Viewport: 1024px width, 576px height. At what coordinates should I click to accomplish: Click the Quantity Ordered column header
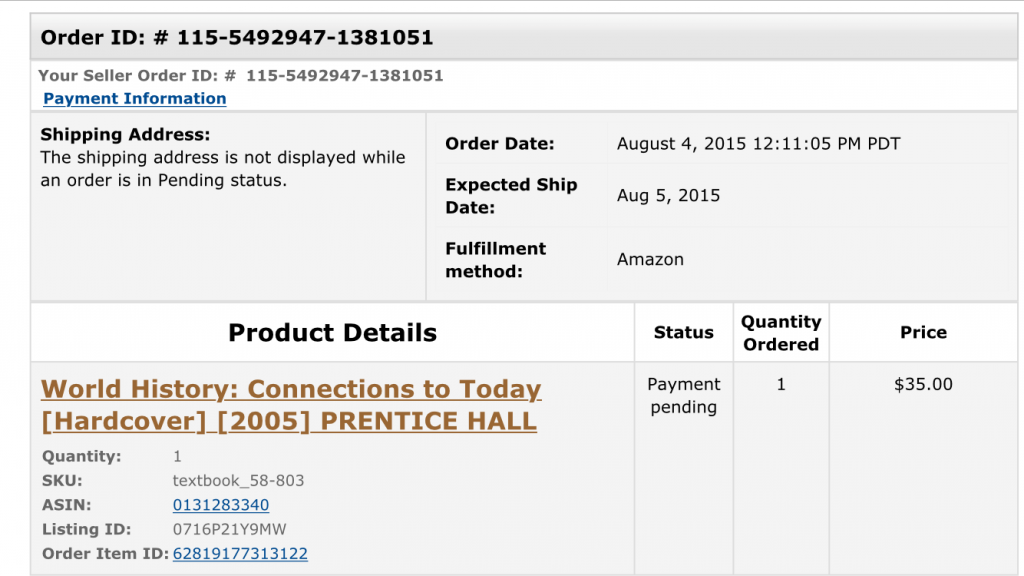tap(781, 333)
